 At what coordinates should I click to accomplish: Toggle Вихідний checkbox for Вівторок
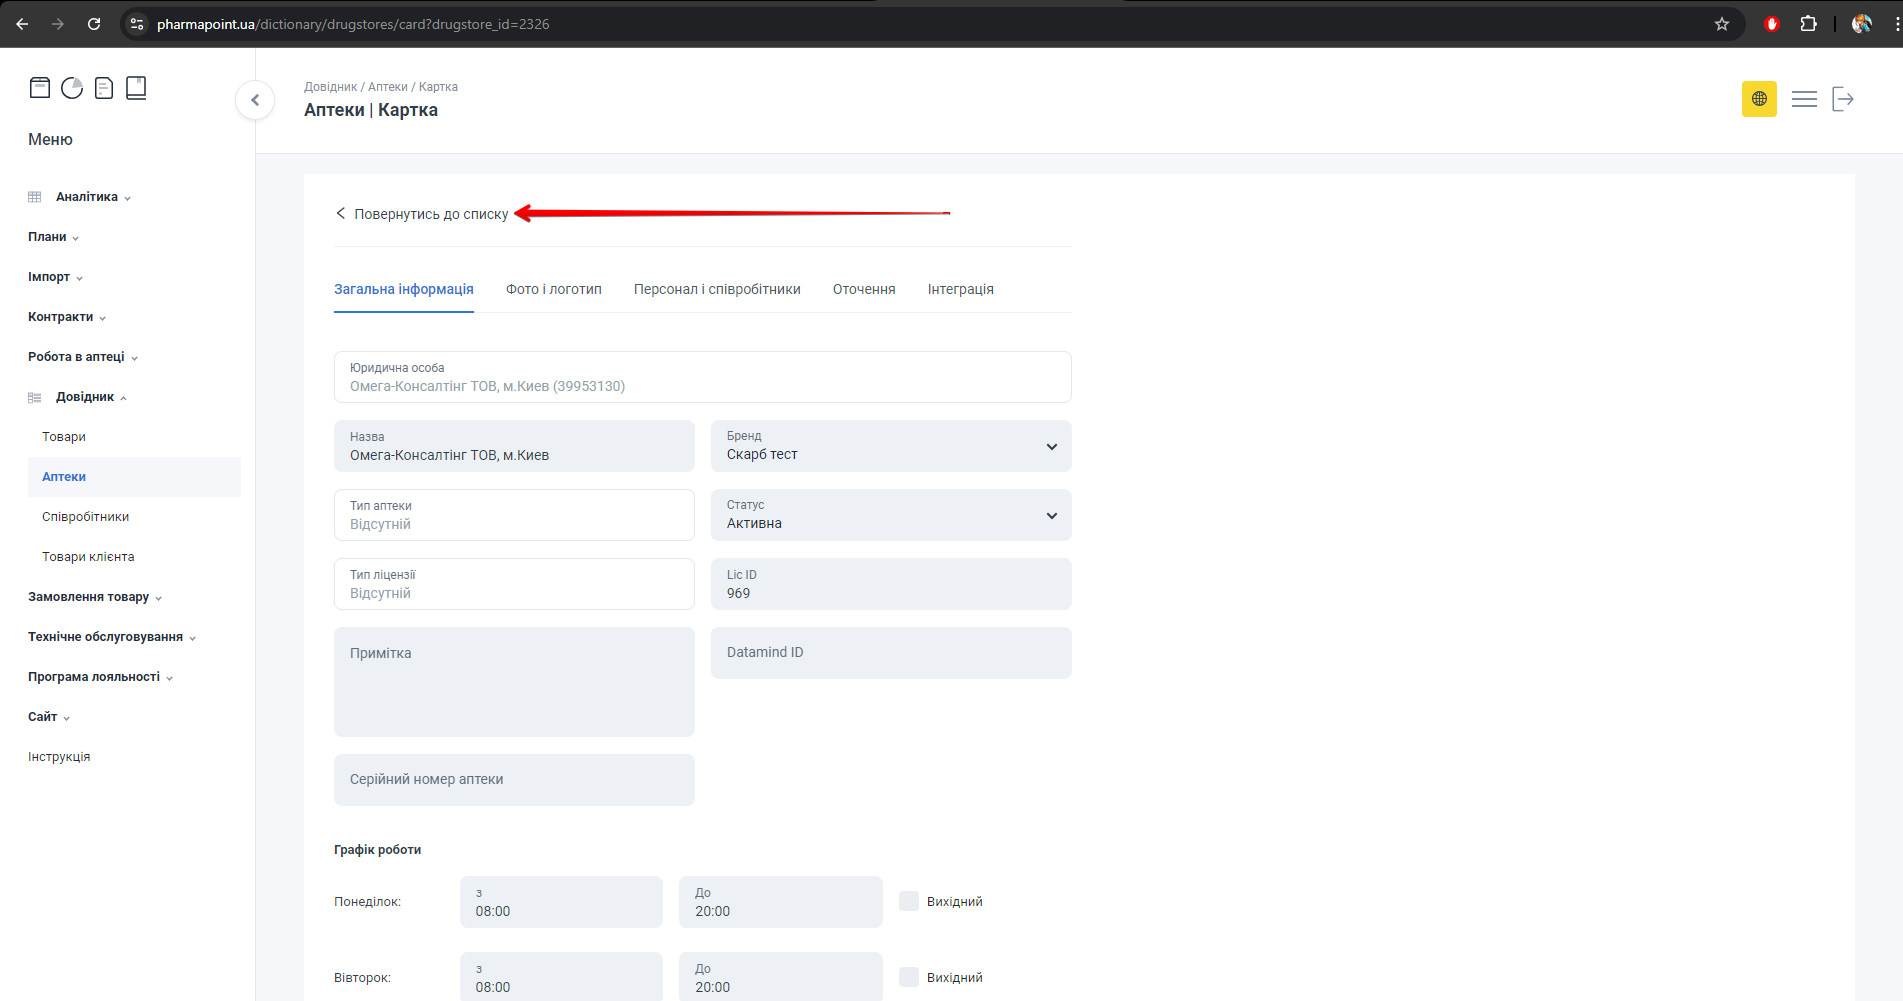909,977
